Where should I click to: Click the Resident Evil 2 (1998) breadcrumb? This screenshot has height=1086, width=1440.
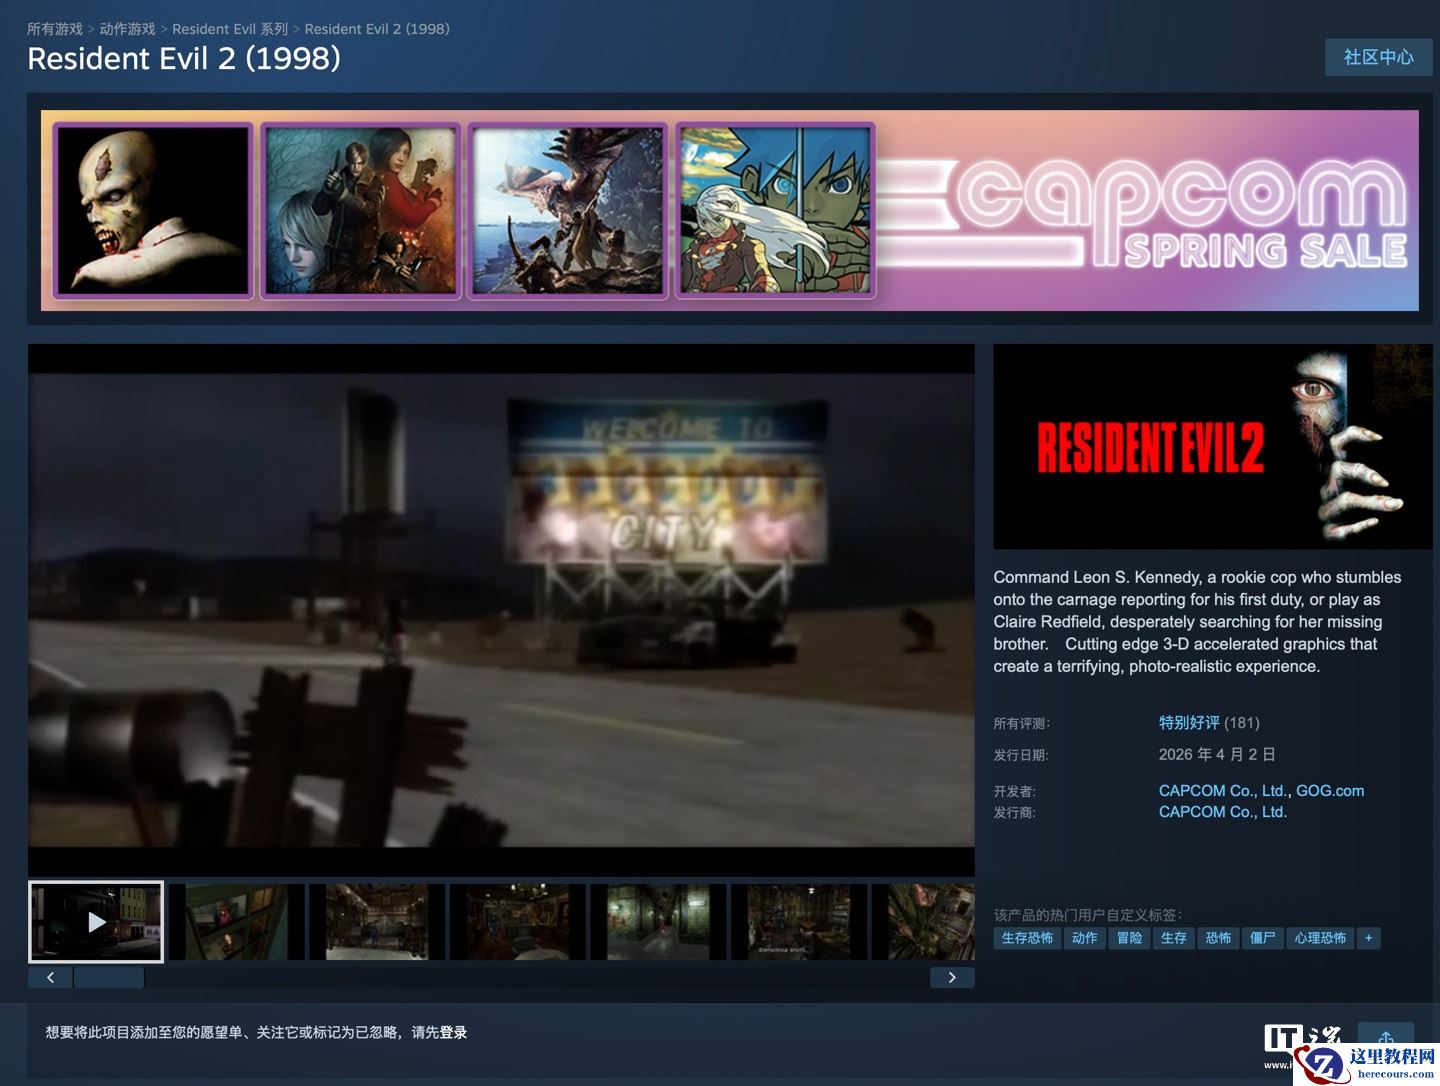point(377,29)
